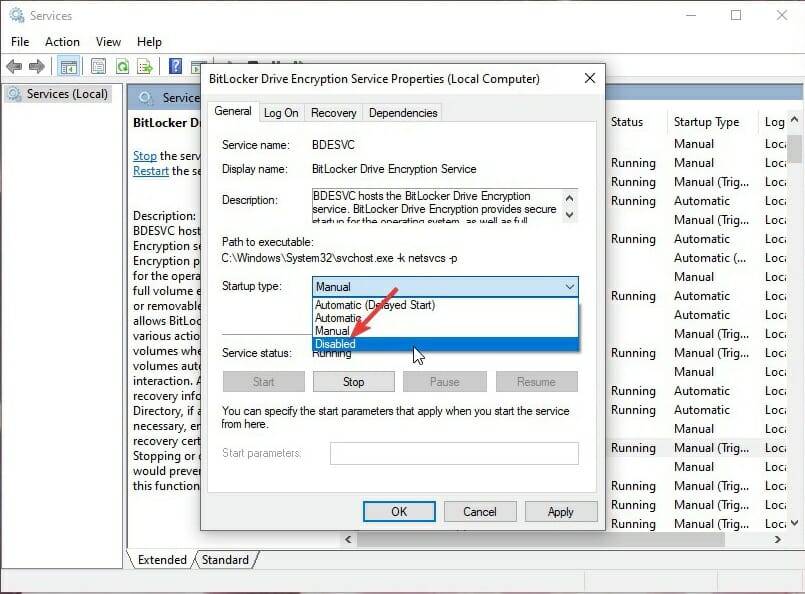Open Help via the question mark icon
The height and width of the screenshot is (594, 805).
coord(176,66)
